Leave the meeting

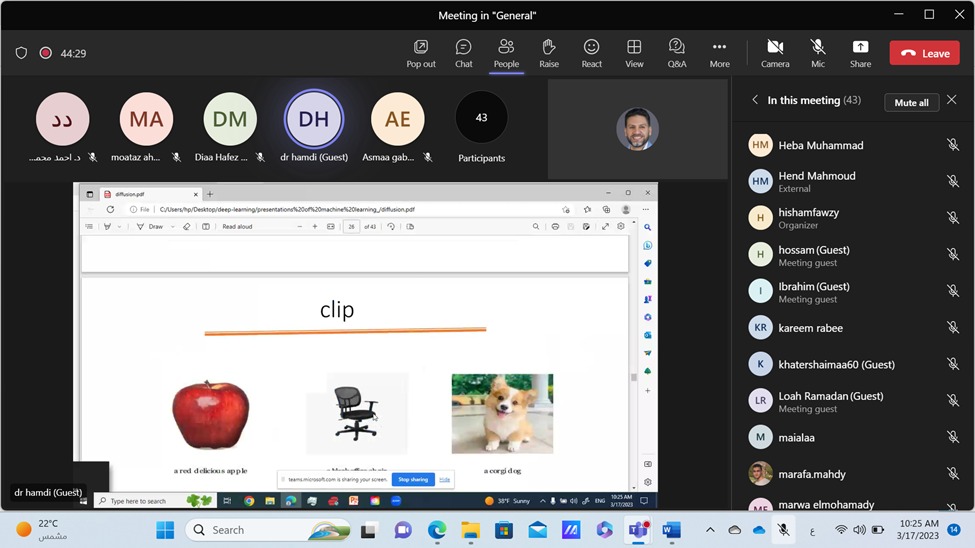point(924,53)
